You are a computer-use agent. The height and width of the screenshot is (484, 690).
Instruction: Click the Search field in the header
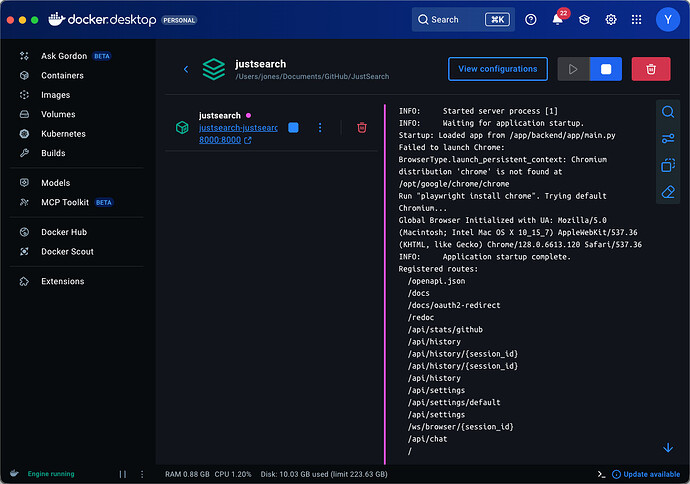[463, 19]
